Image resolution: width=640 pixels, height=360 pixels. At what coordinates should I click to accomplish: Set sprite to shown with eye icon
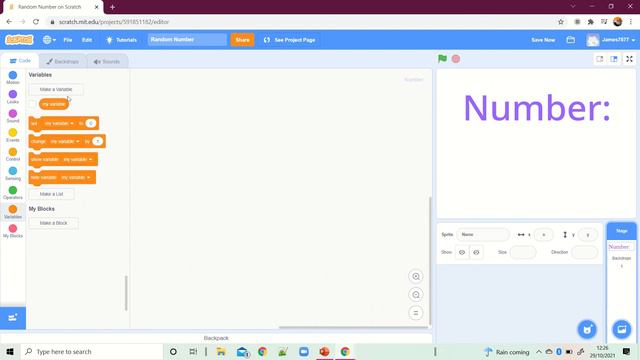coord(462,252)
